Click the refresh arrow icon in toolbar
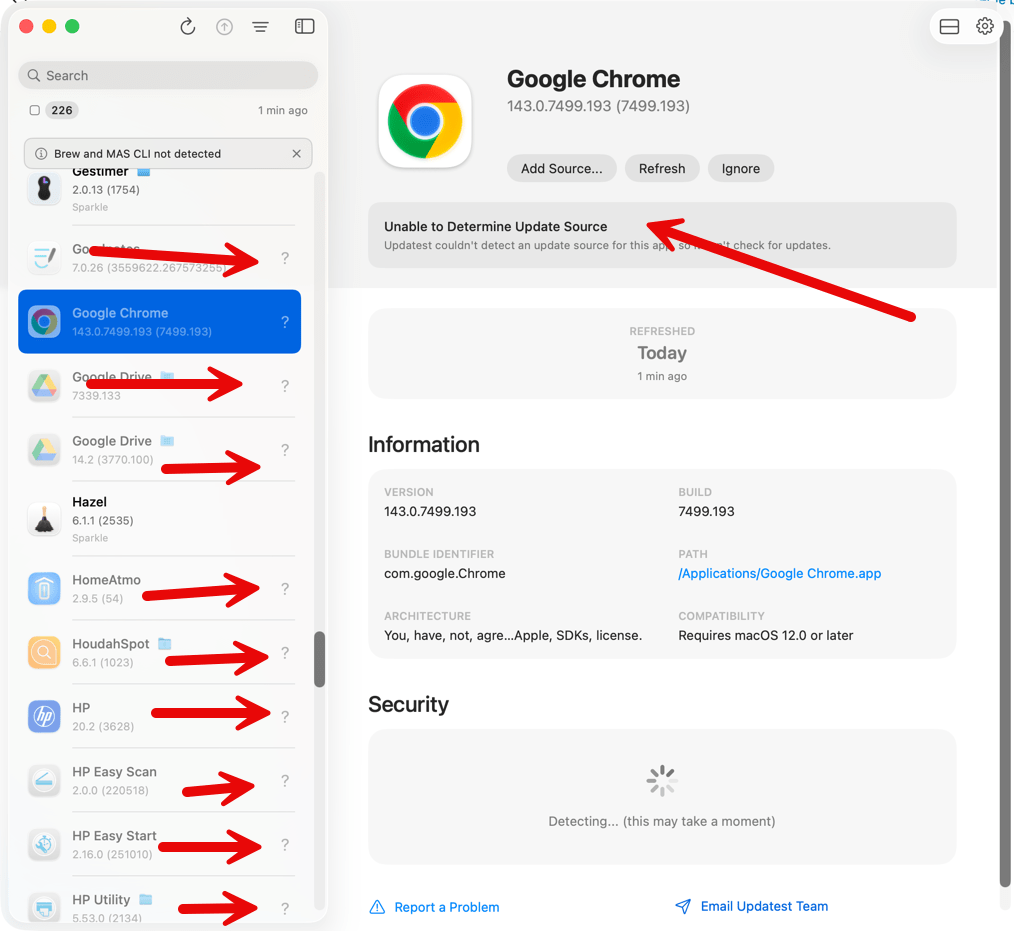 click(x=187, y=27)
